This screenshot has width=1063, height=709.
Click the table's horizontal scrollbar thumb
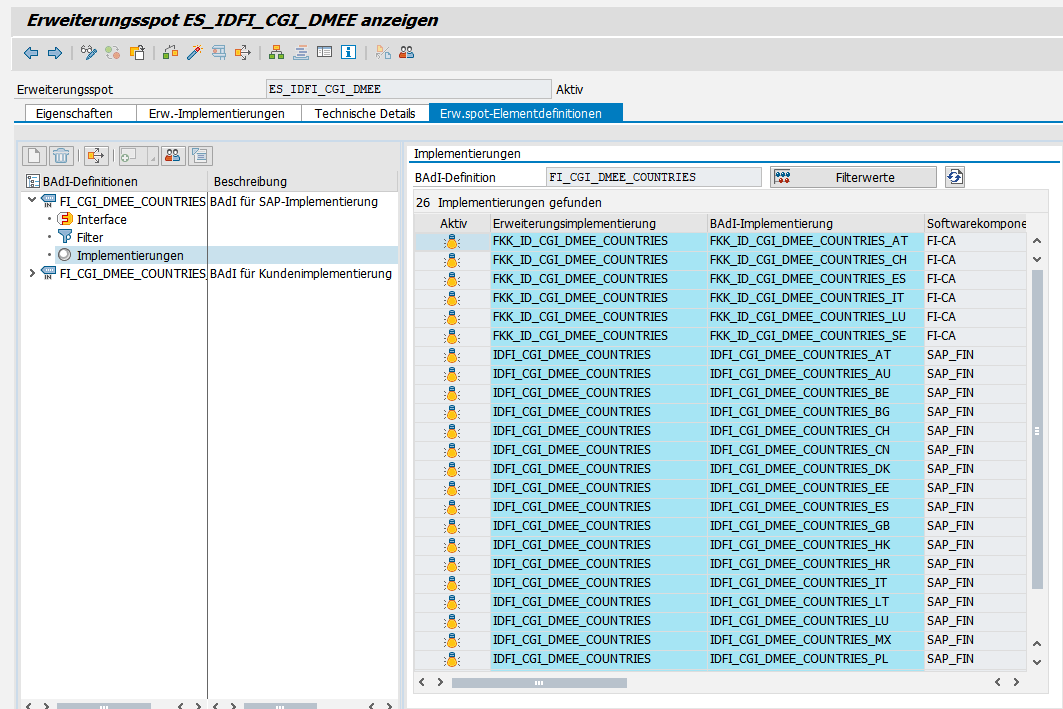pyautogui.click(x=539, y=683)
